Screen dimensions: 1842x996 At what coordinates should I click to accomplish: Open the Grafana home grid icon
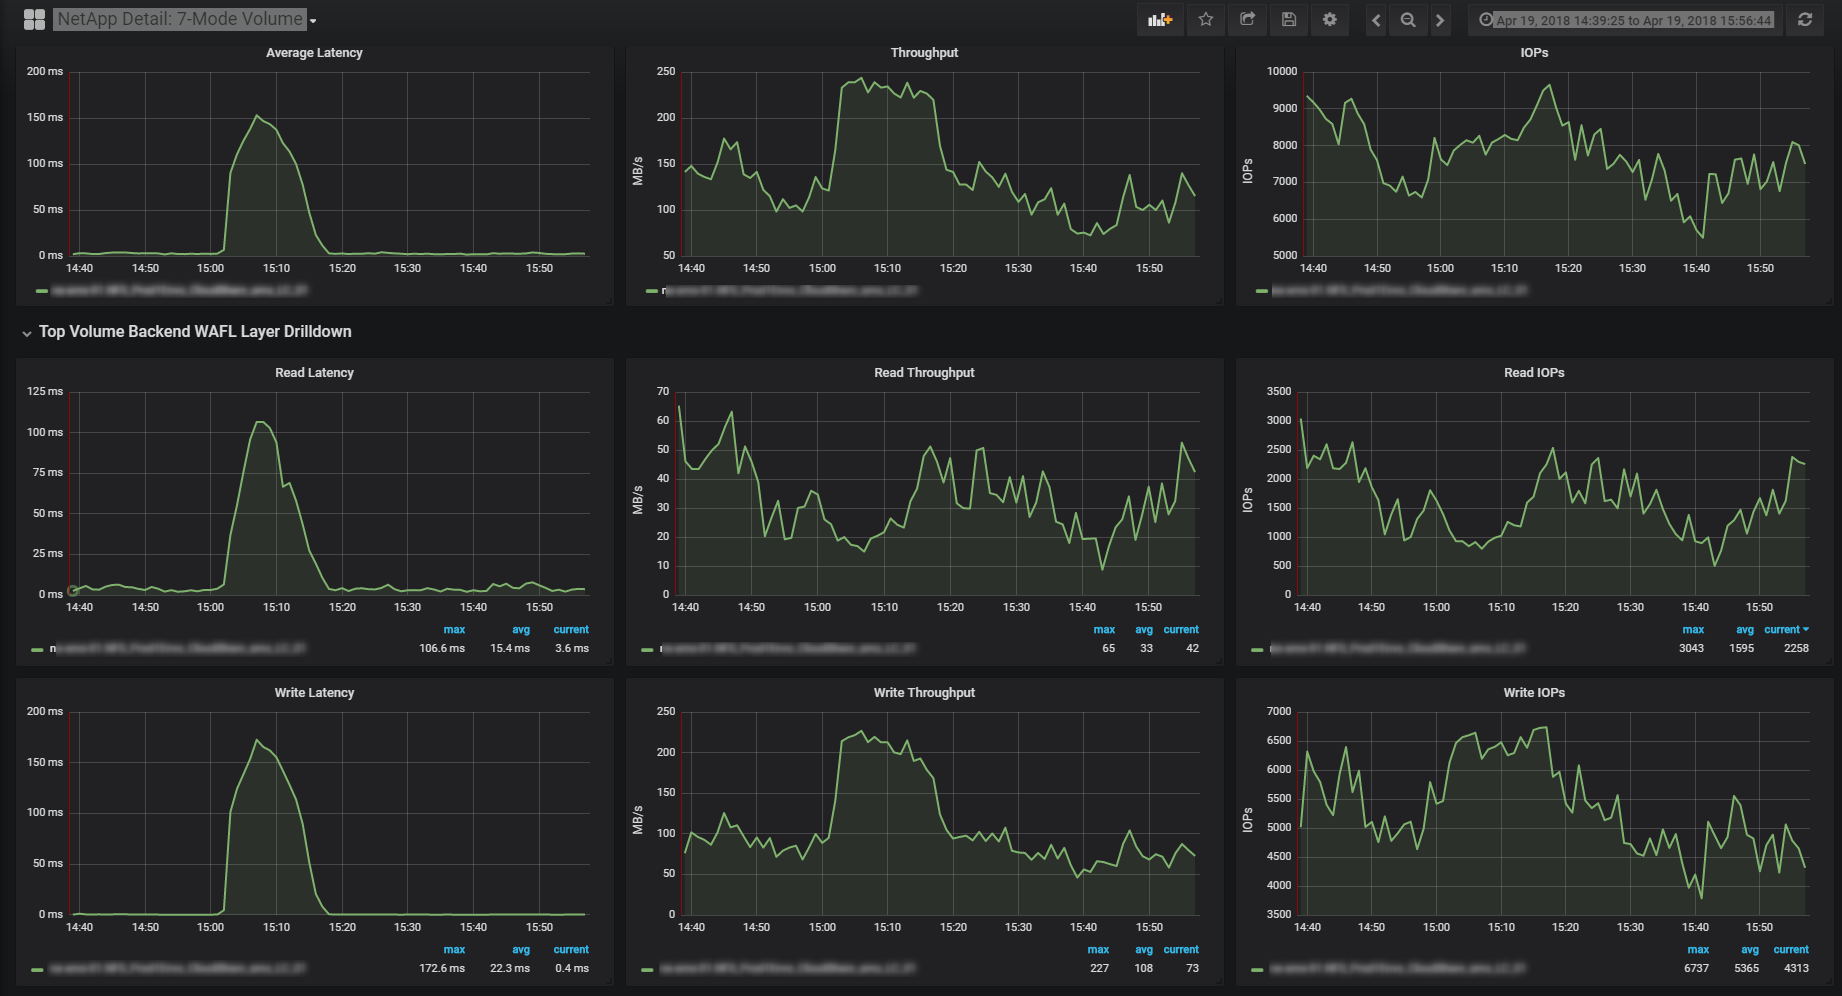tap(34, 20)
